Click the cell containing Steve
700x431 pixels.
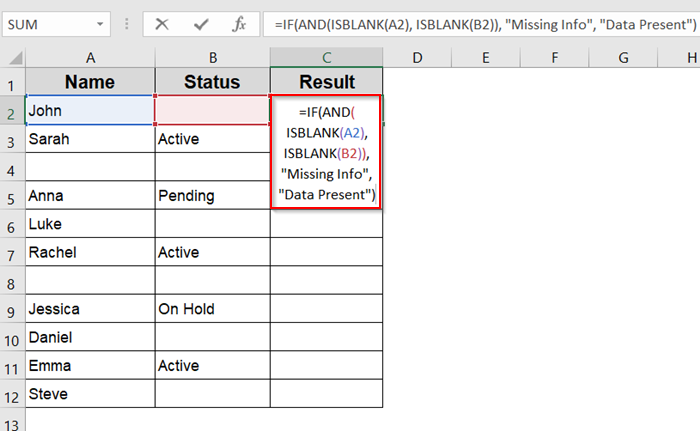tap(90, 394)
